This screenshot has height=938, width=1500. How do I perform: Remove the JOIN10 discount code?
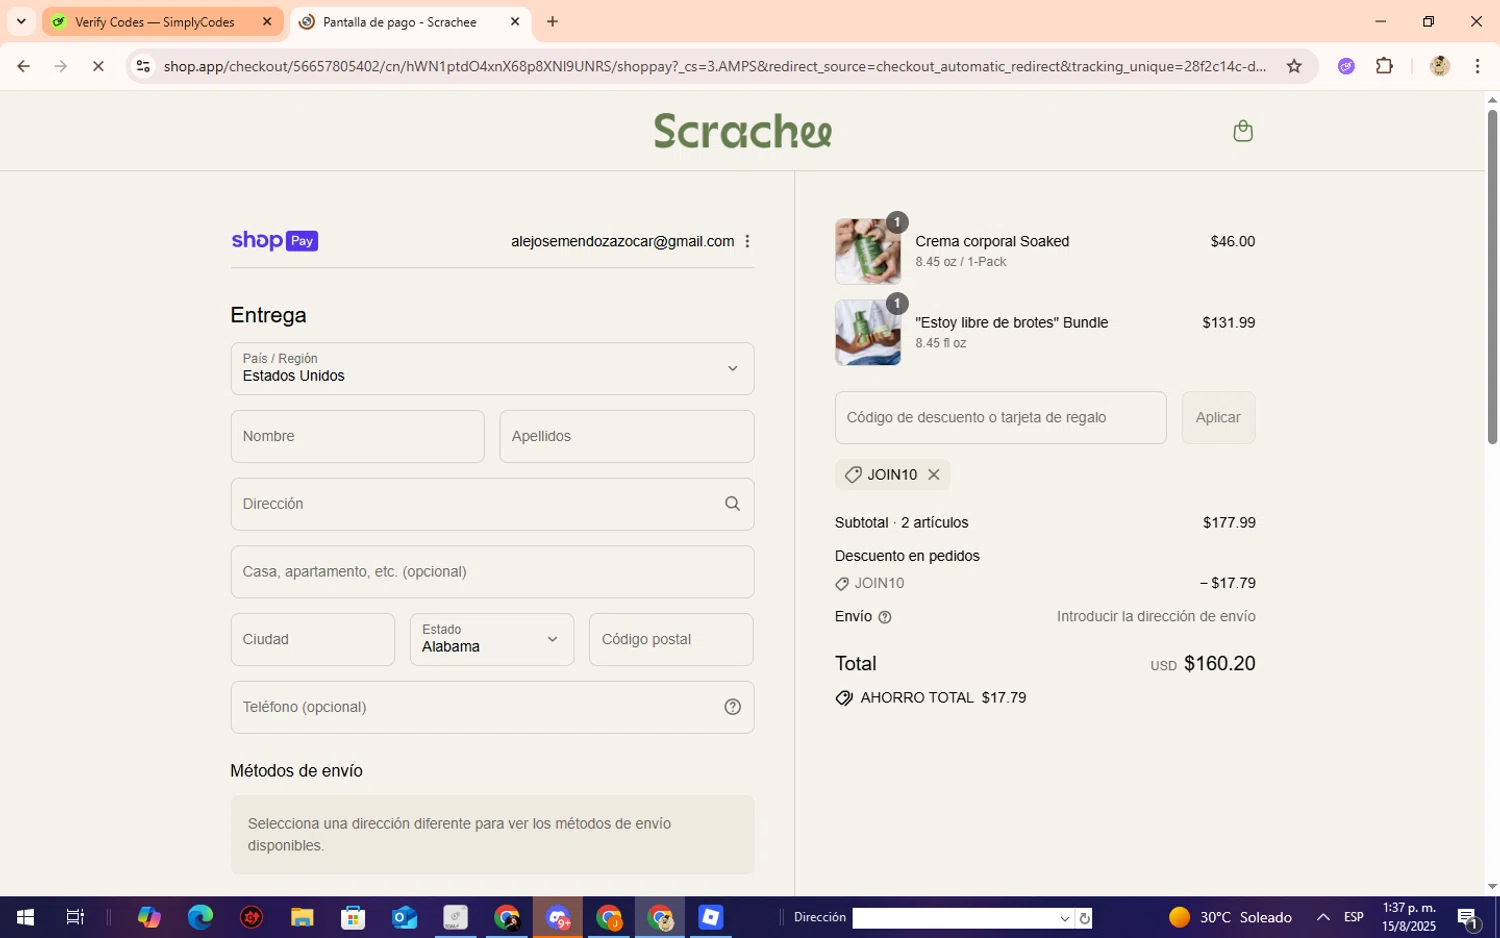pyautogui.click(x=933, y=474)
